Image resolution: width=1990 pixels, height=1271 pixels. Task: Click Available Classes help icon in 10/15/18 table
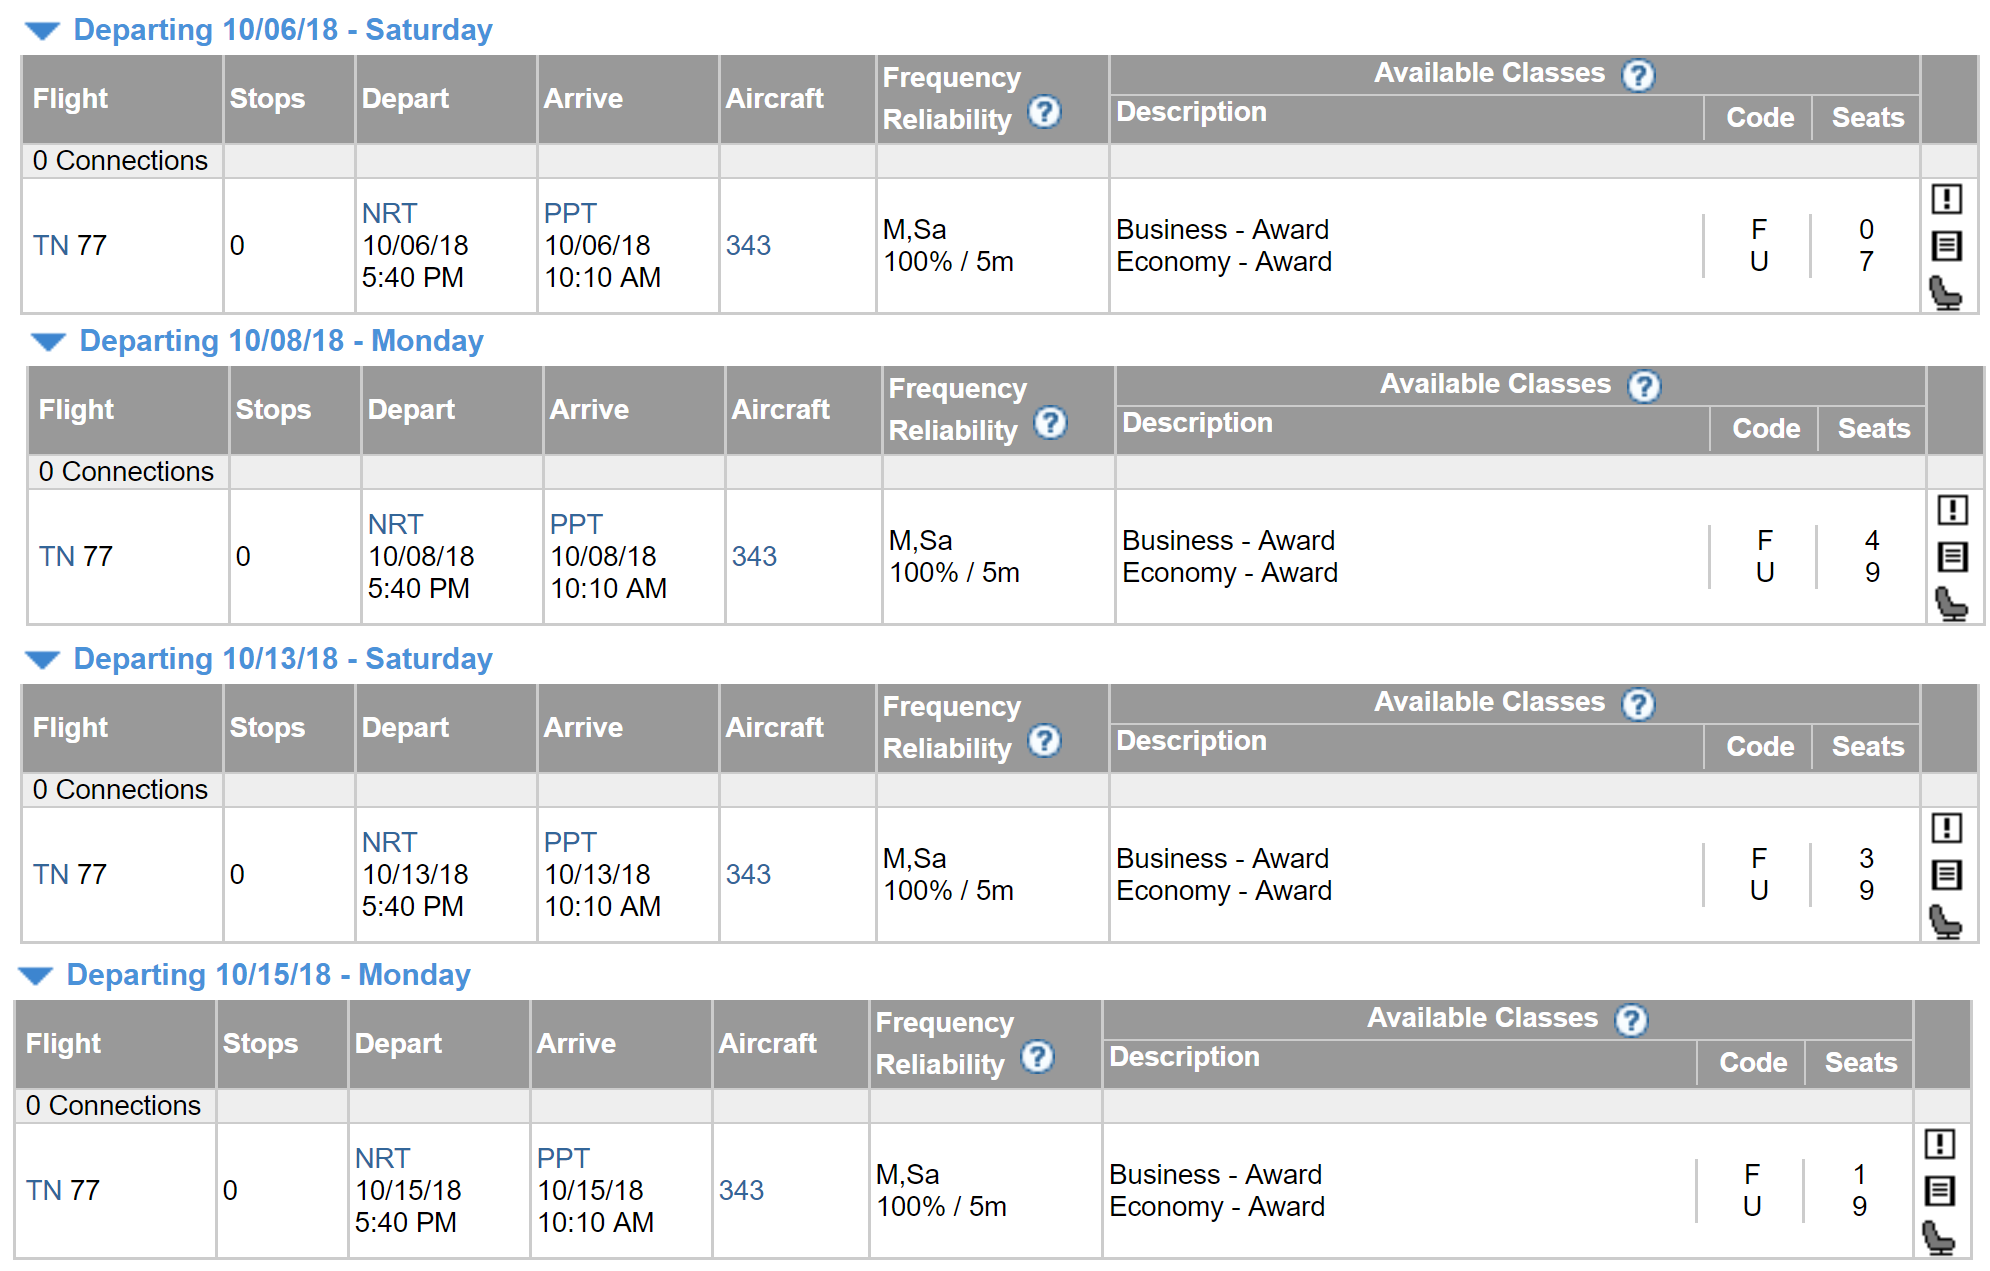1631,1020
